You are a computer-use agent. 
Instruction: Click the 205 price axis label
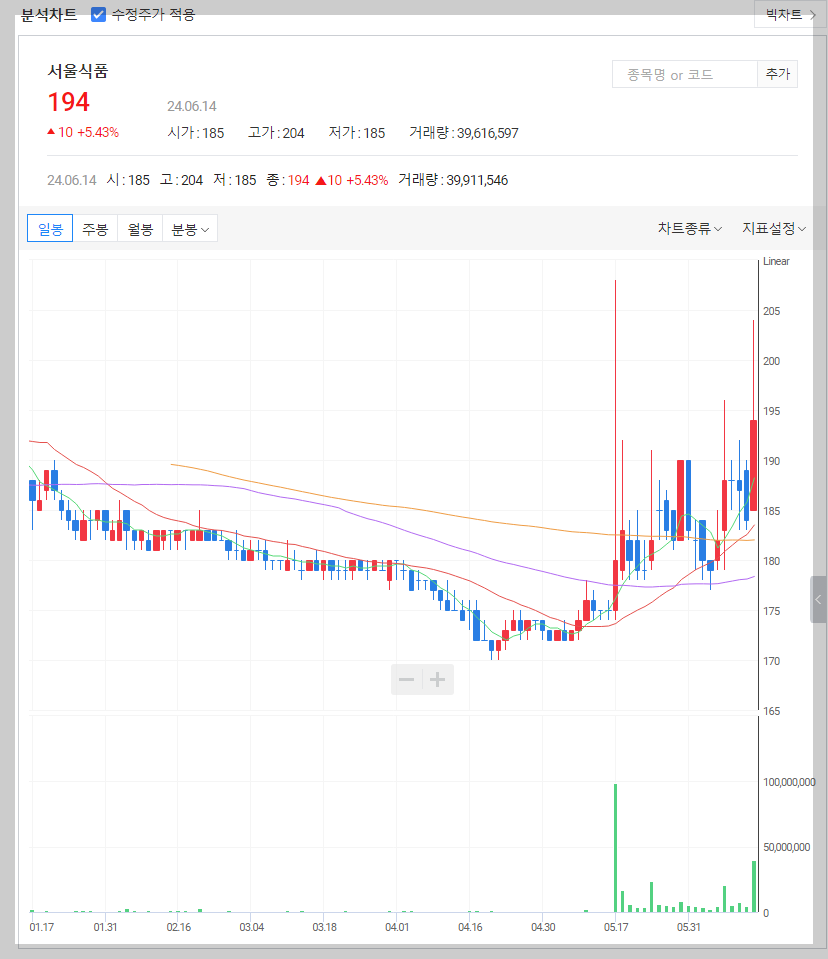pyautogui.click(x=772, y=311)
